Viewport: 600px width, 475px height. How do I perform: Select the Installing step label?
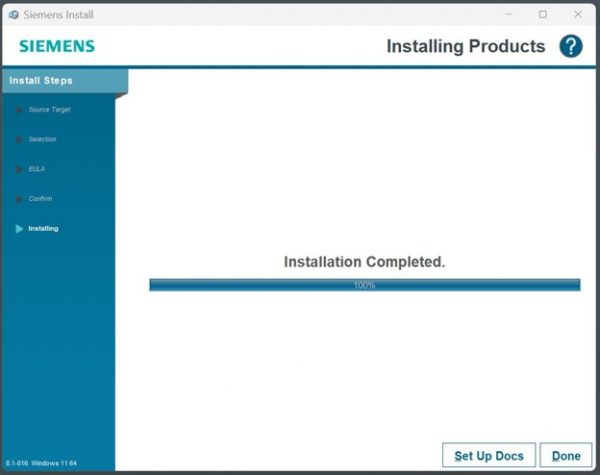(43, 229)
